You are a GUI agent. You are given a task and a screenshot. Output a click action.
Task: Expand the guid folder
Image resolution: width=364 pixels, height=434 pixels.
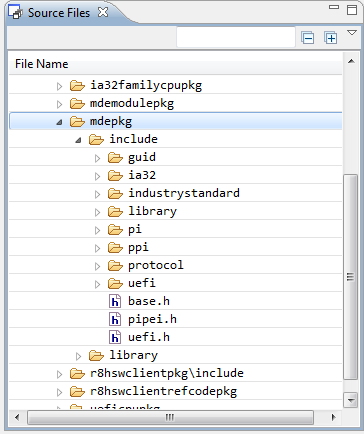tap(97, 159)
